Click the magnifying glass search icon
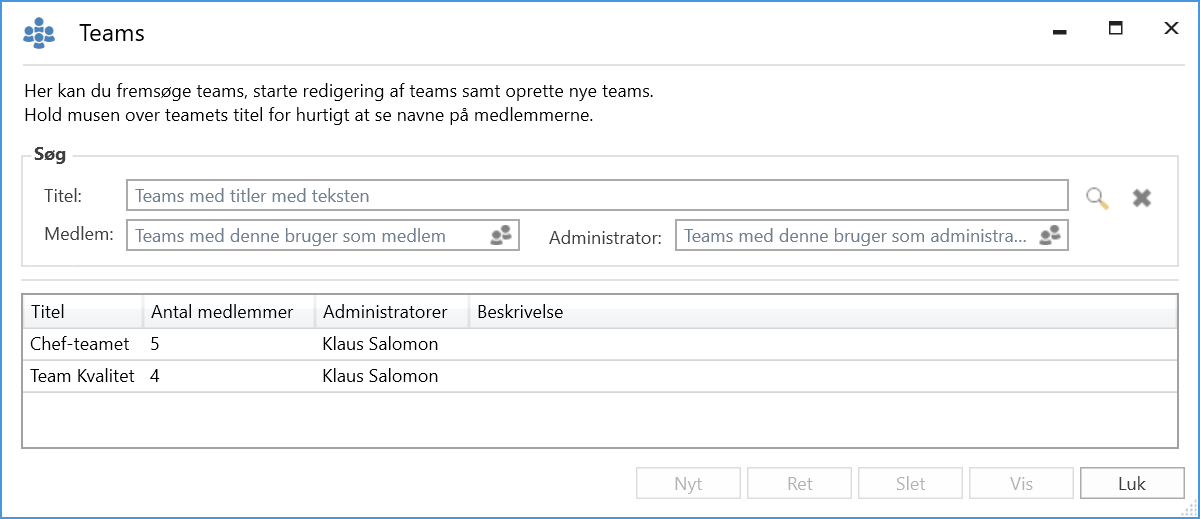 pyautogui.click(x=1097, y=197)
